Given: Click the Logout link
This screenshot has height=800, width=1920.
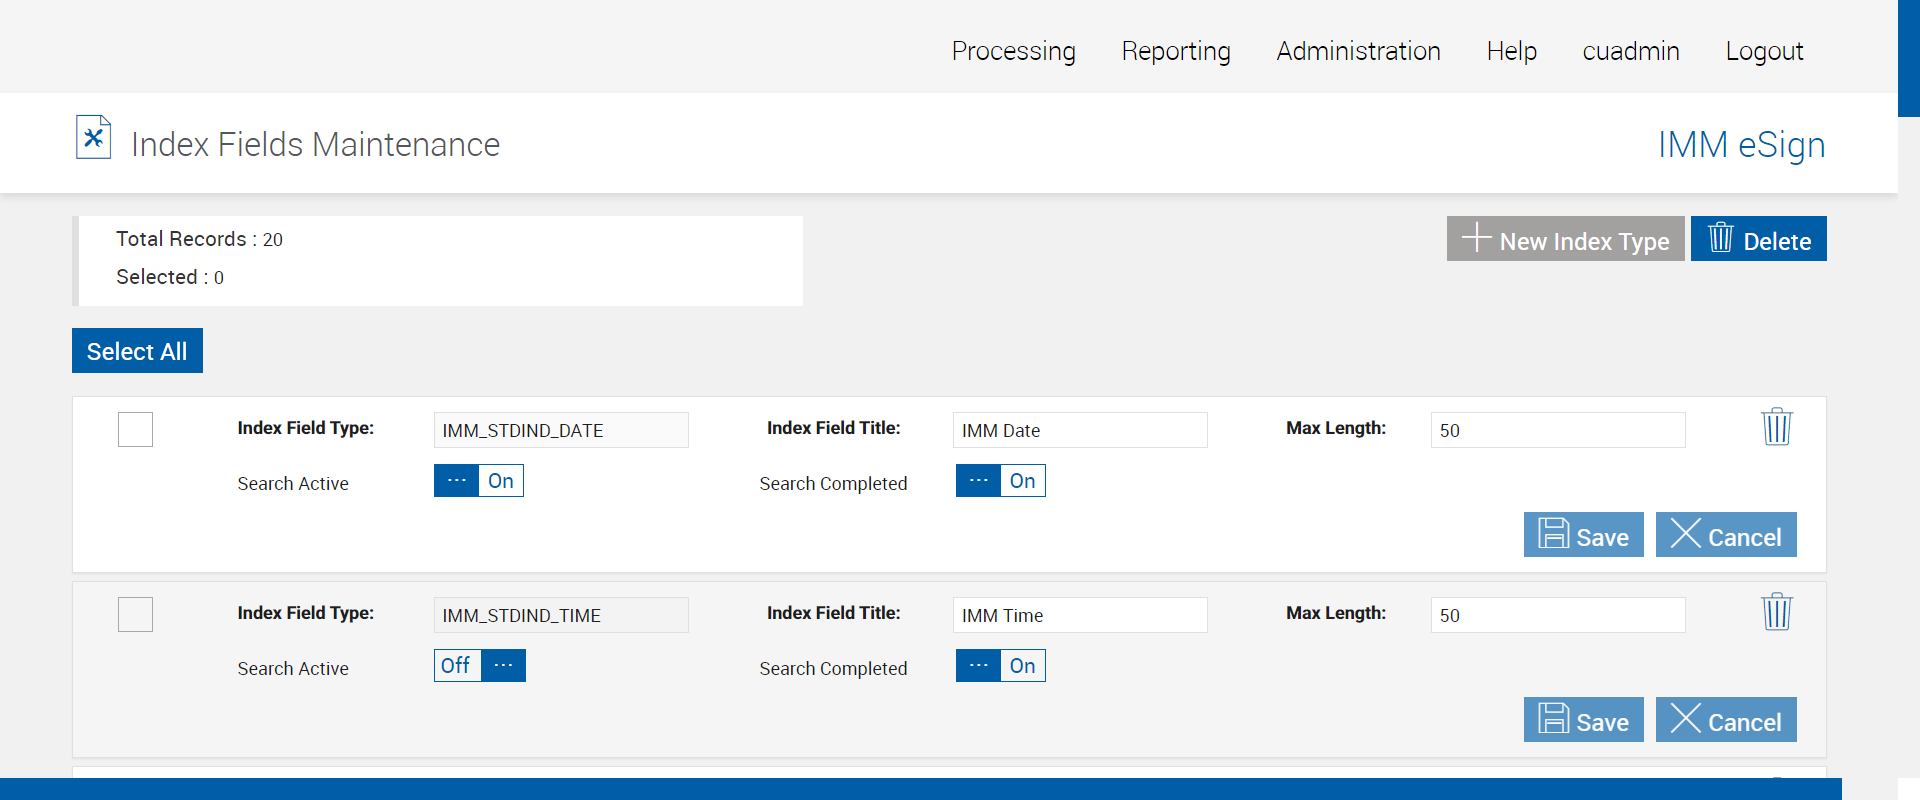Looking at the screenshot, I should click(x=1764, y=51).
